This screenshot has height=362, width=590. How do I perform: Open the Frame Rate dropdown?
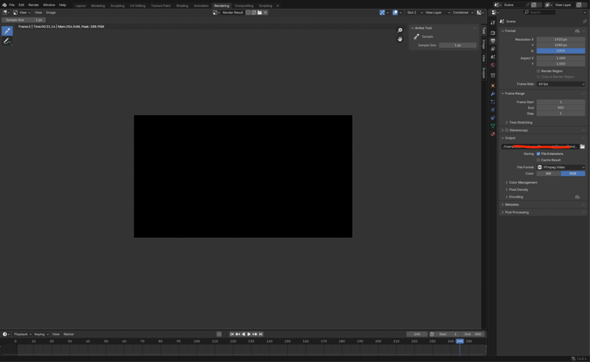coord(561,84)
